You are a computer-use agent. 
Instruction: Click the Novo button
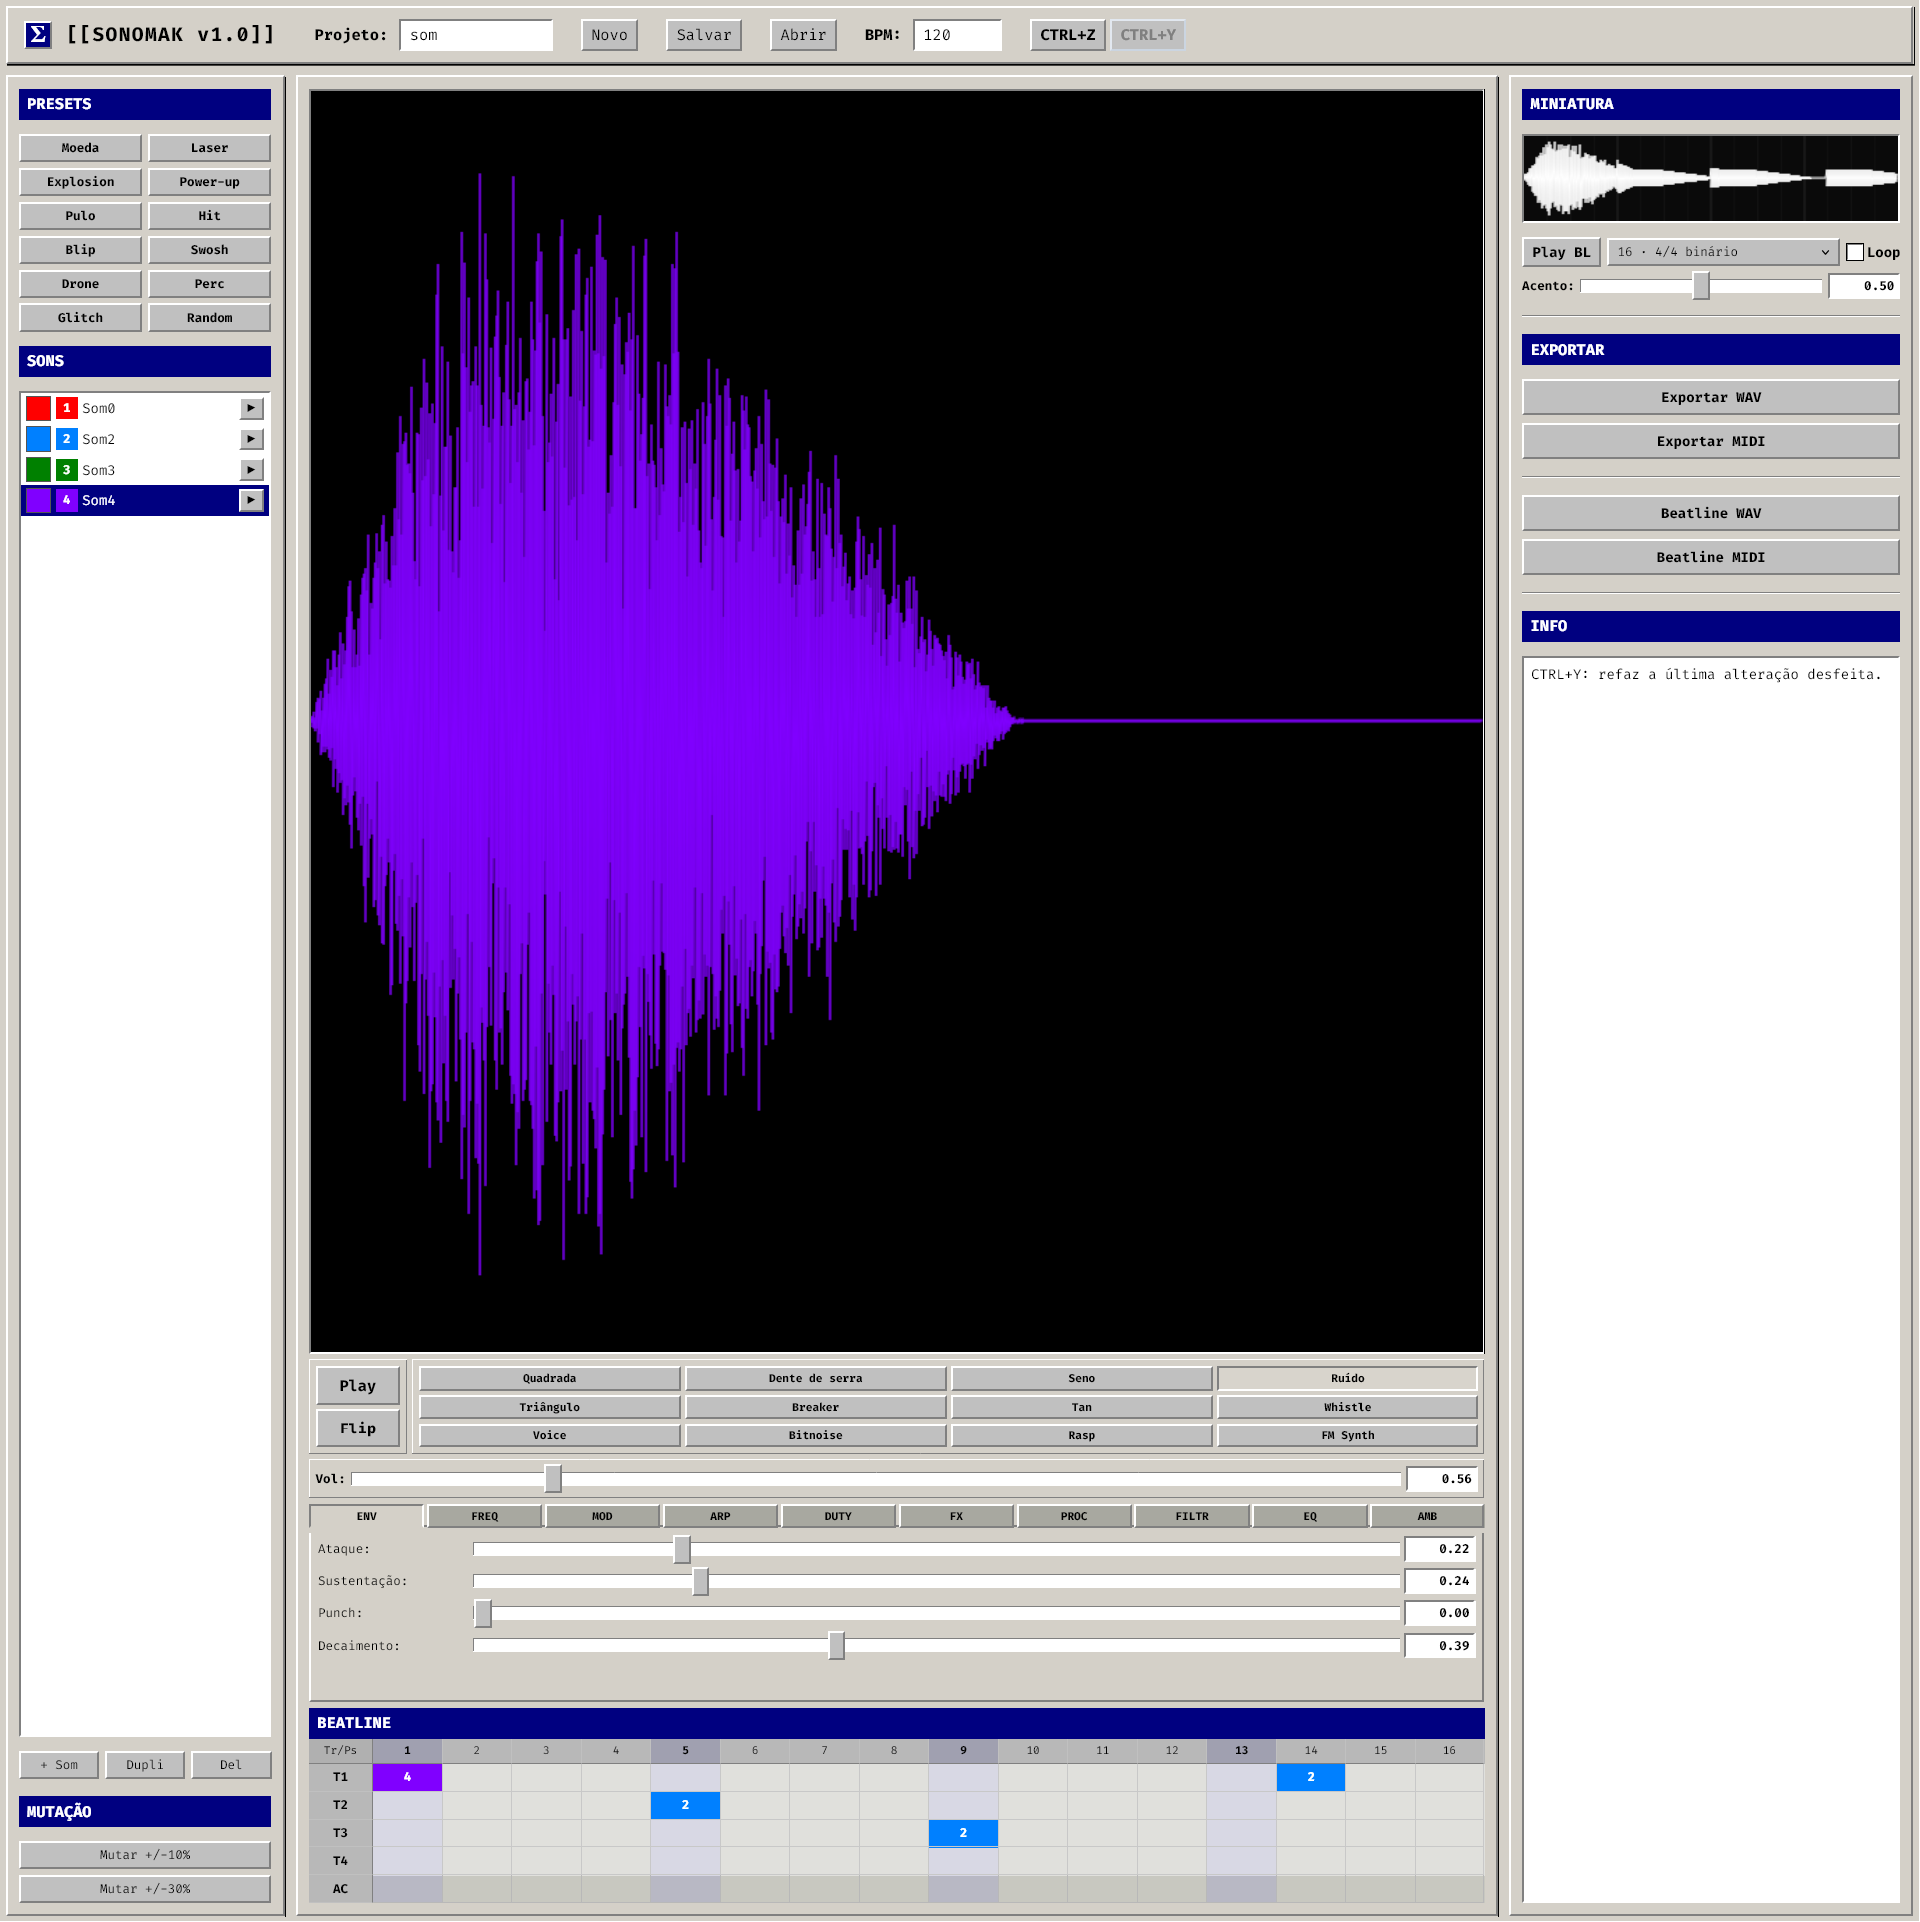(x=609, y=35)
